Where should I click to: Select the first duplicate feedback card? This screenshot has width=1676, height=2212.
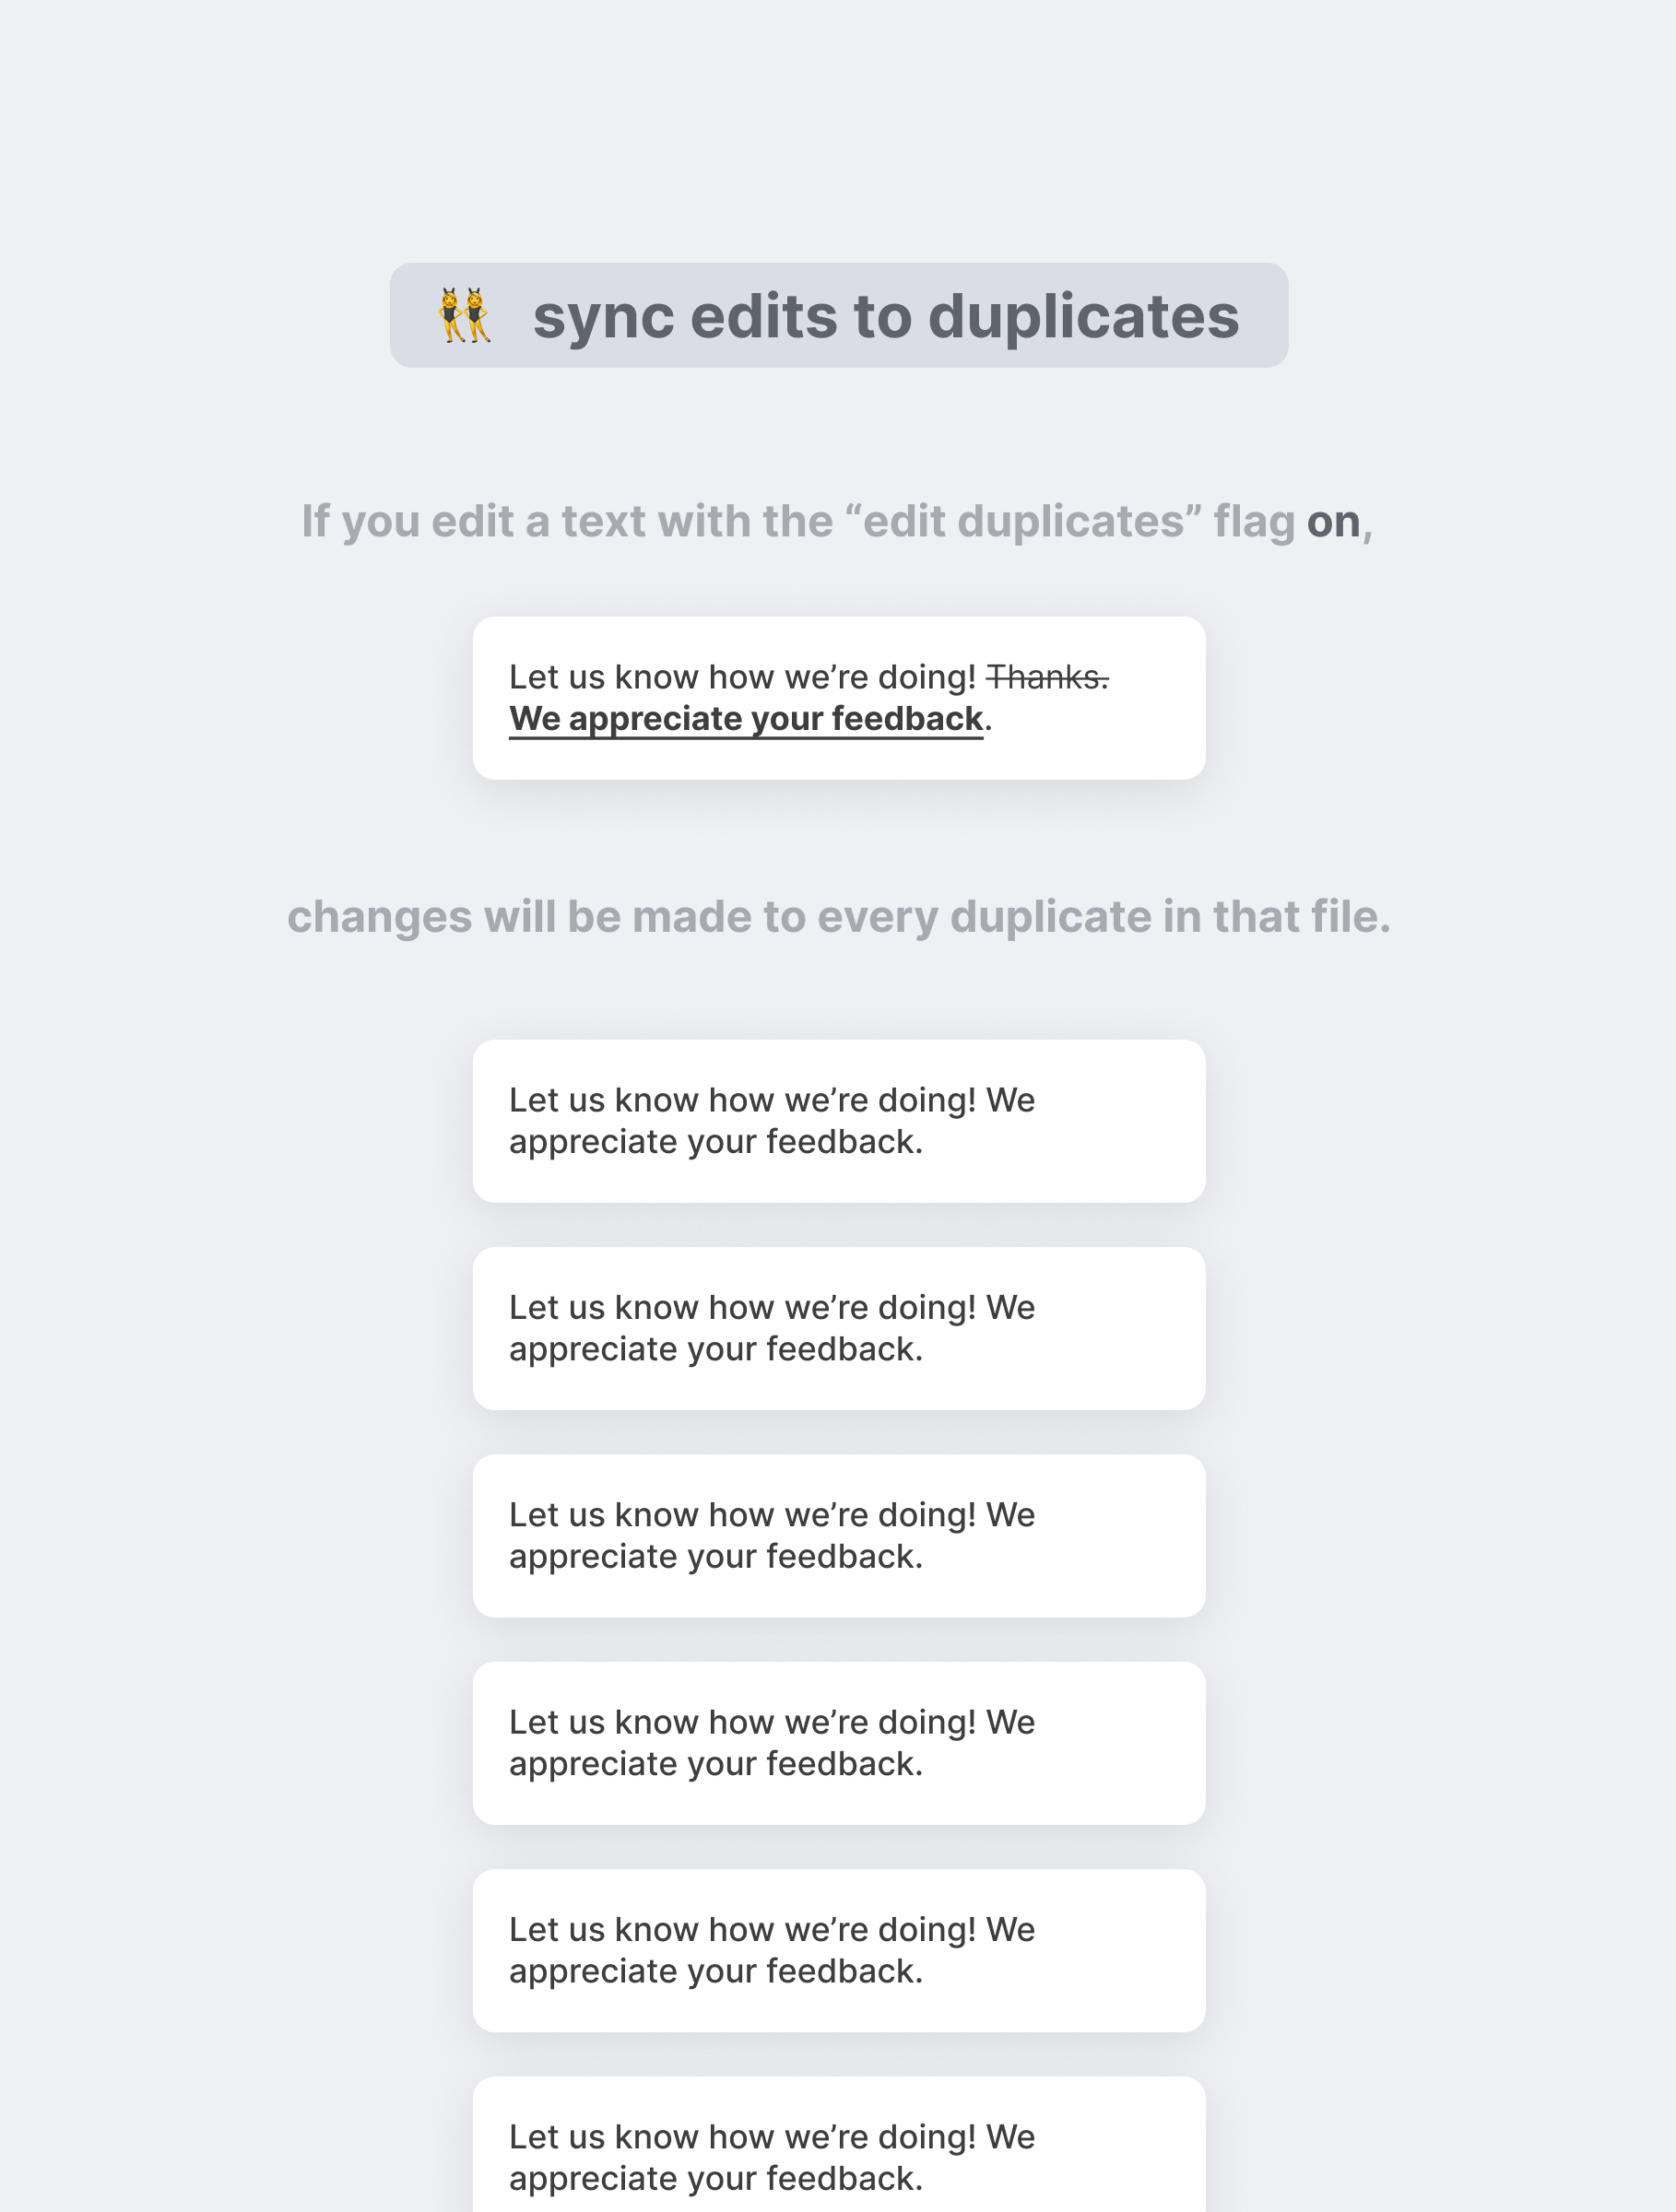pos(839,1121)
